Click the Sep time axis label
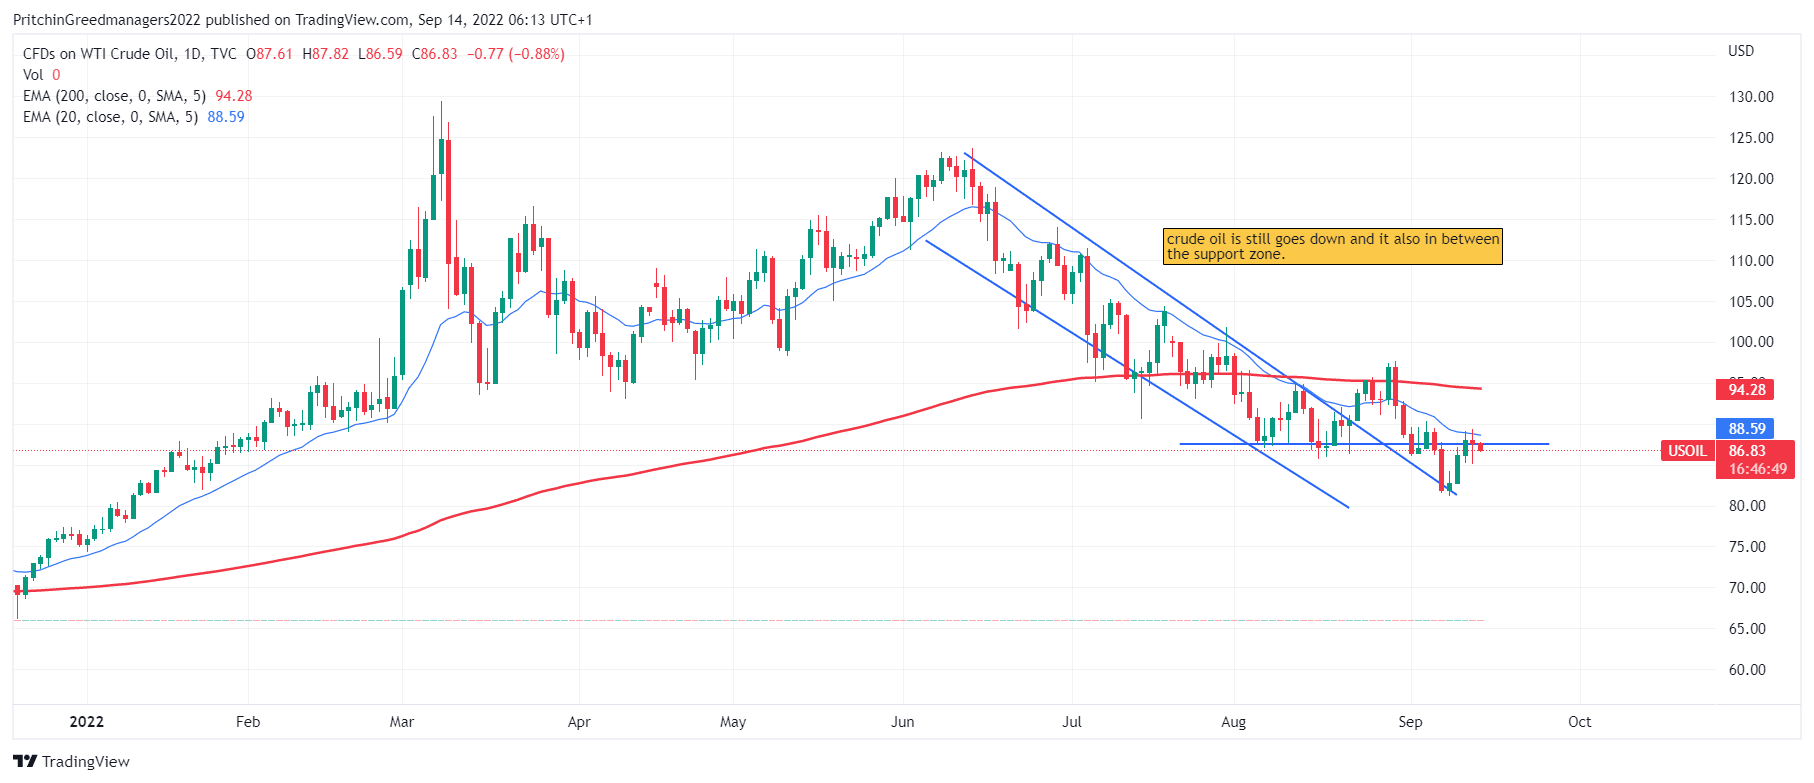The image size is (1814, 783). [x=1410, y=722]
